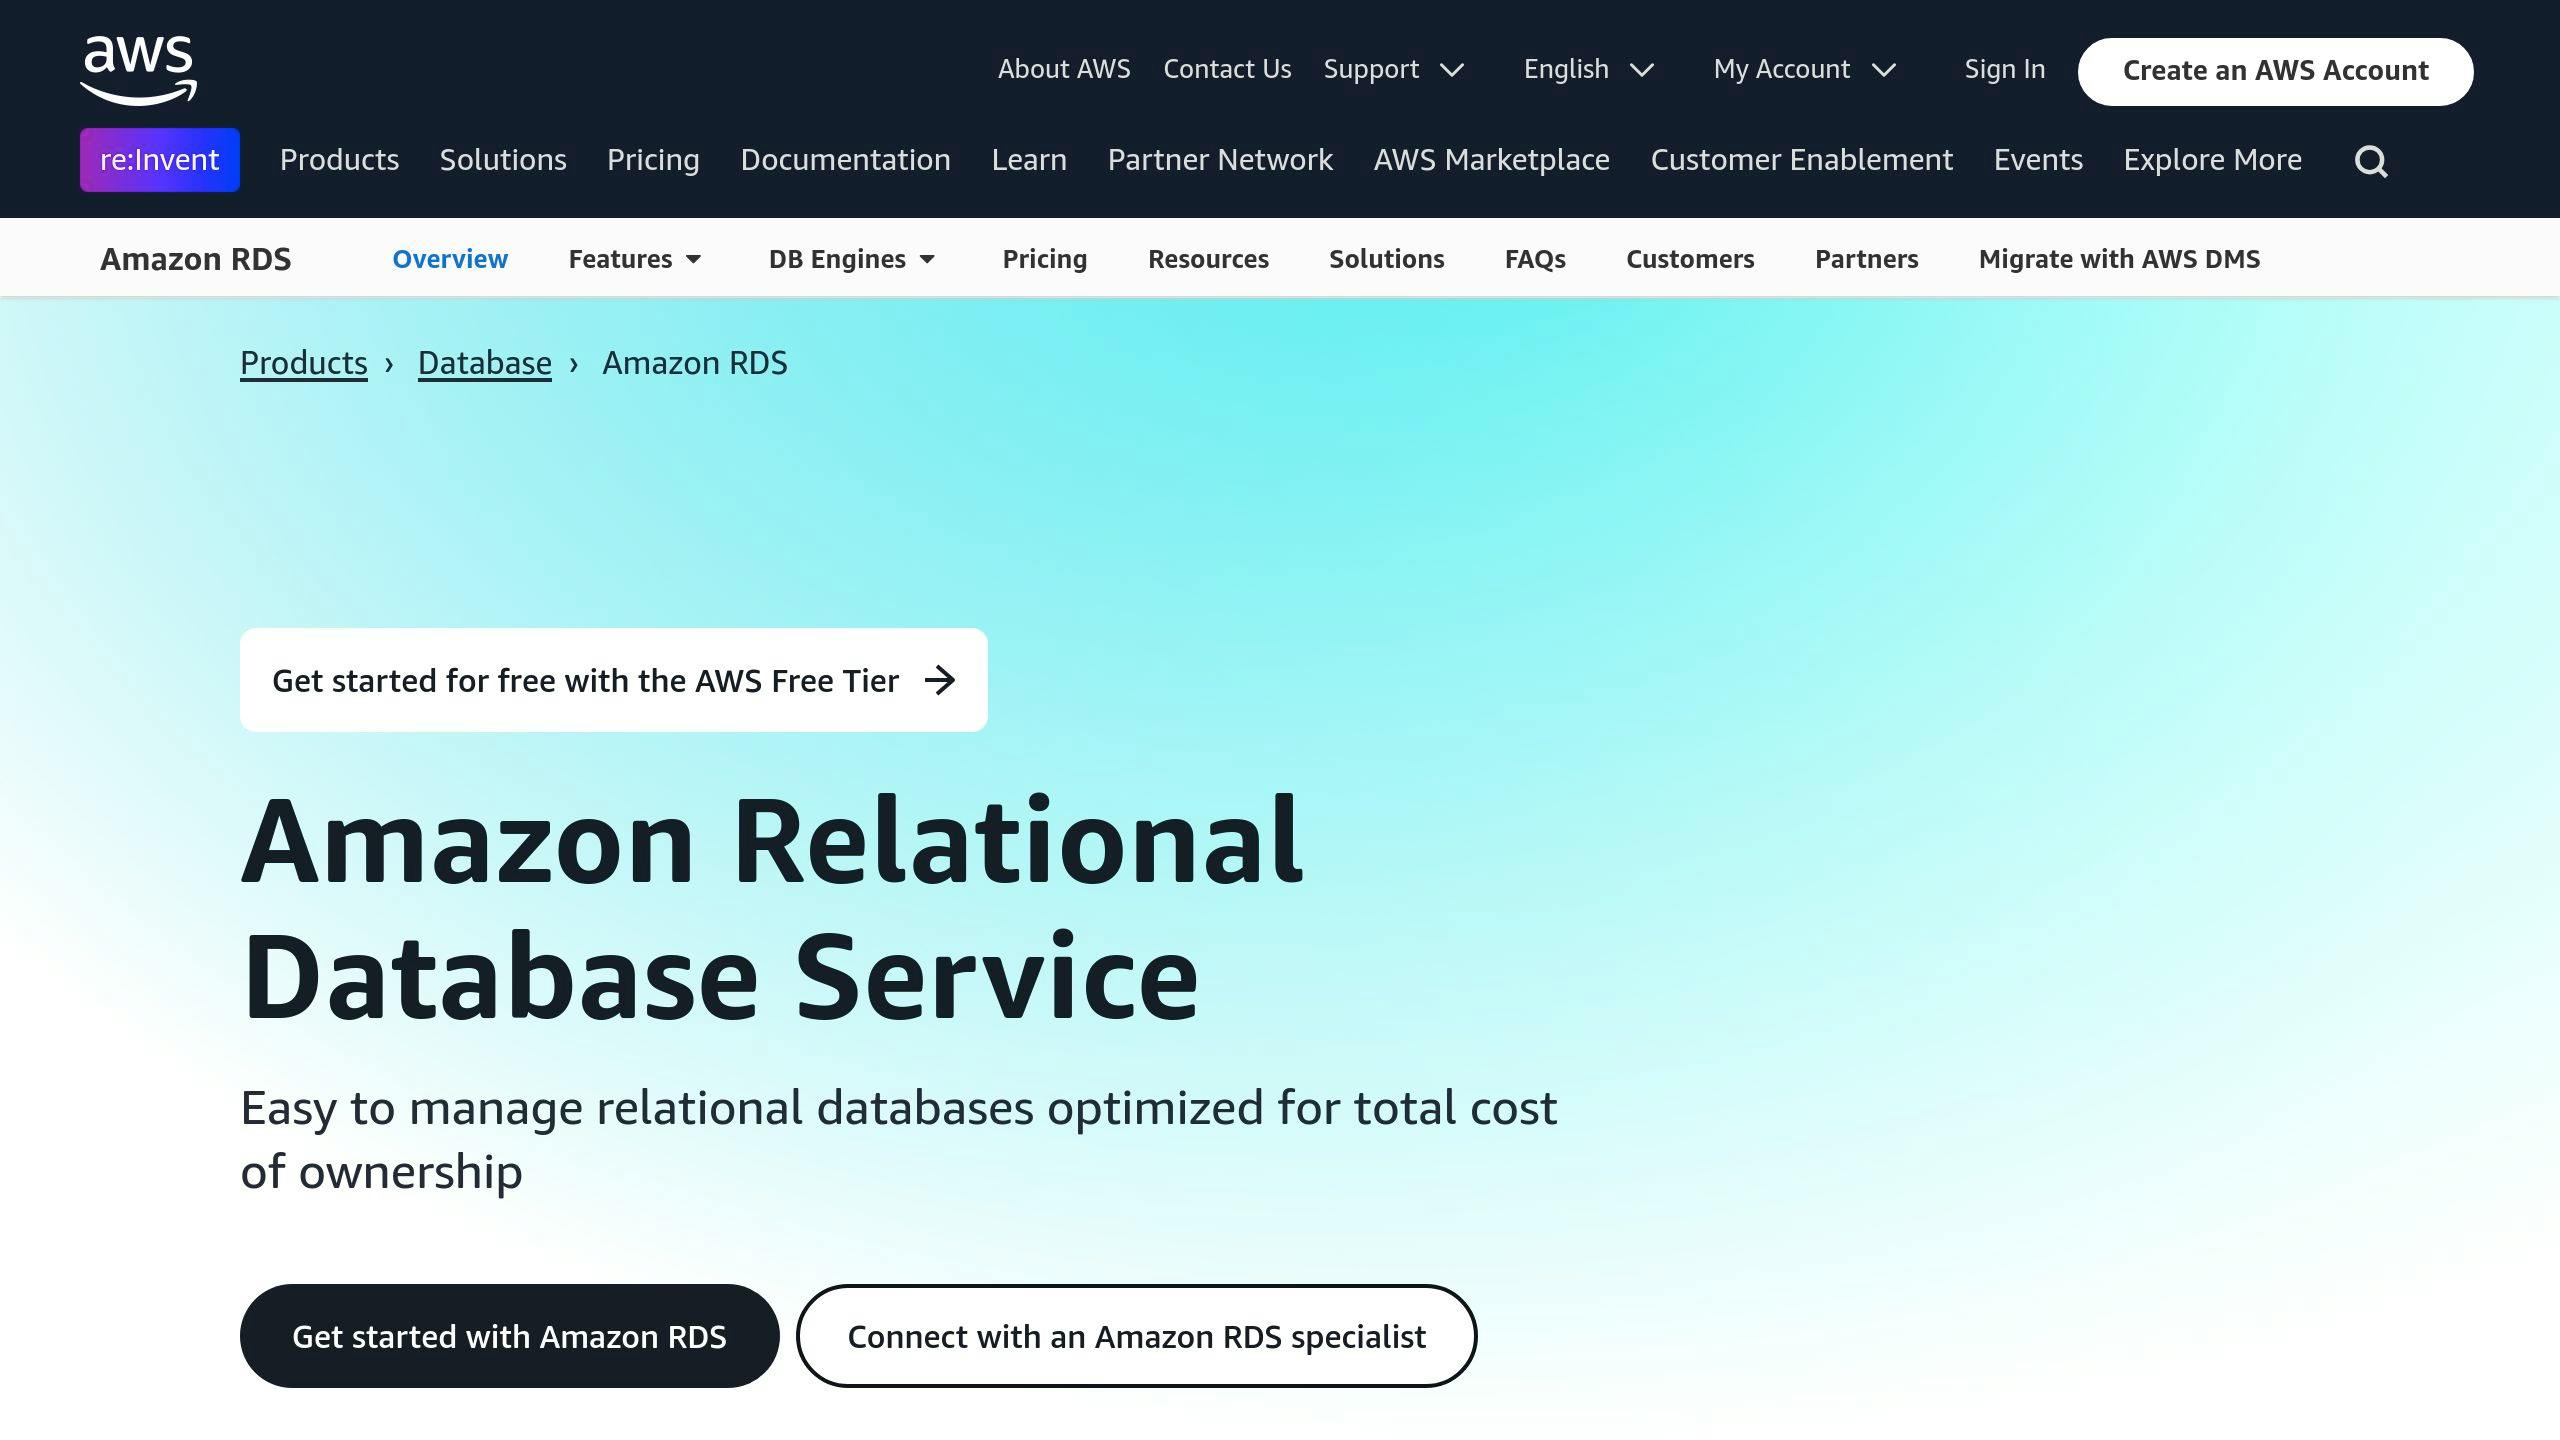This screenshot has height=1440, width=2560.
Task: Click the 'Easy to manage relational databases' subtitle
Action: click(x=899, y=1140)
